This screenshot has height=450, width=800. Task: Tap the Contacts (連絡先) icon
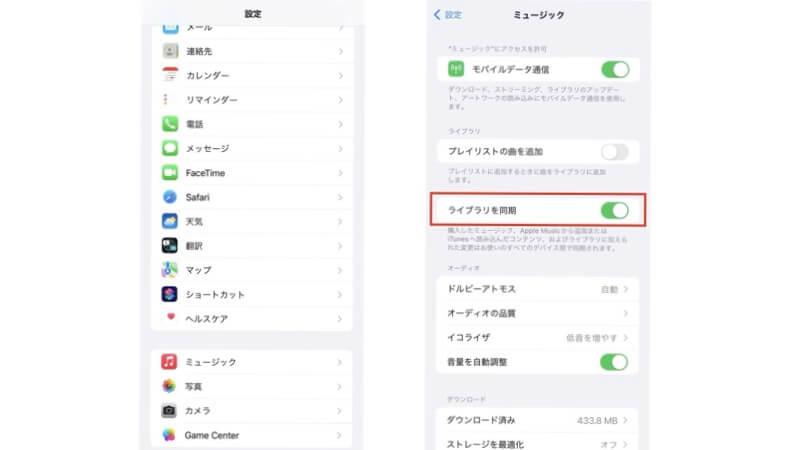tap(170, 51)
